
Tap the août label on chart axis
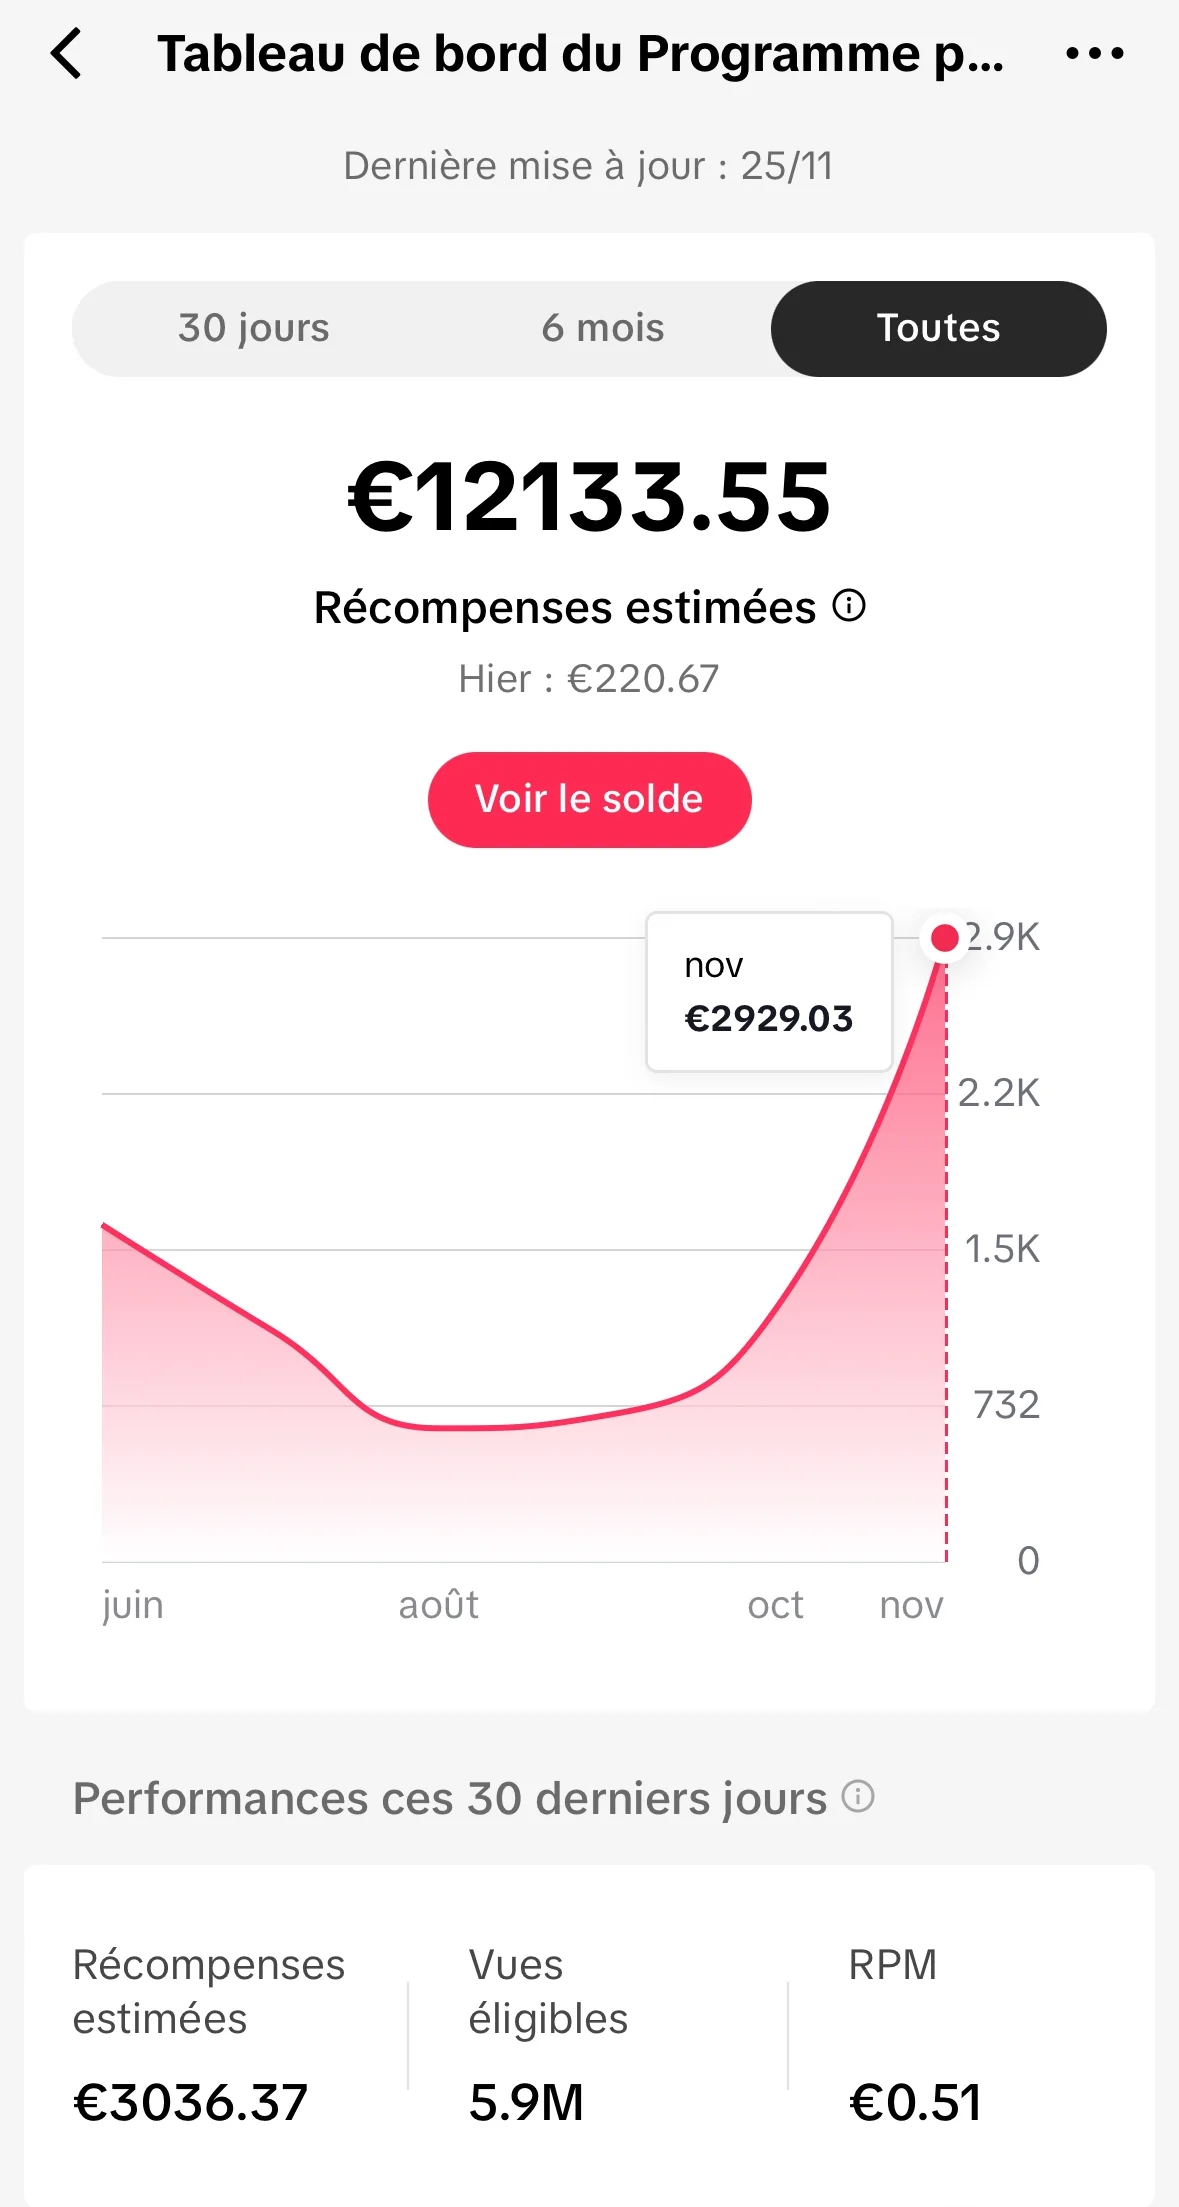[x=438, y=1605]
